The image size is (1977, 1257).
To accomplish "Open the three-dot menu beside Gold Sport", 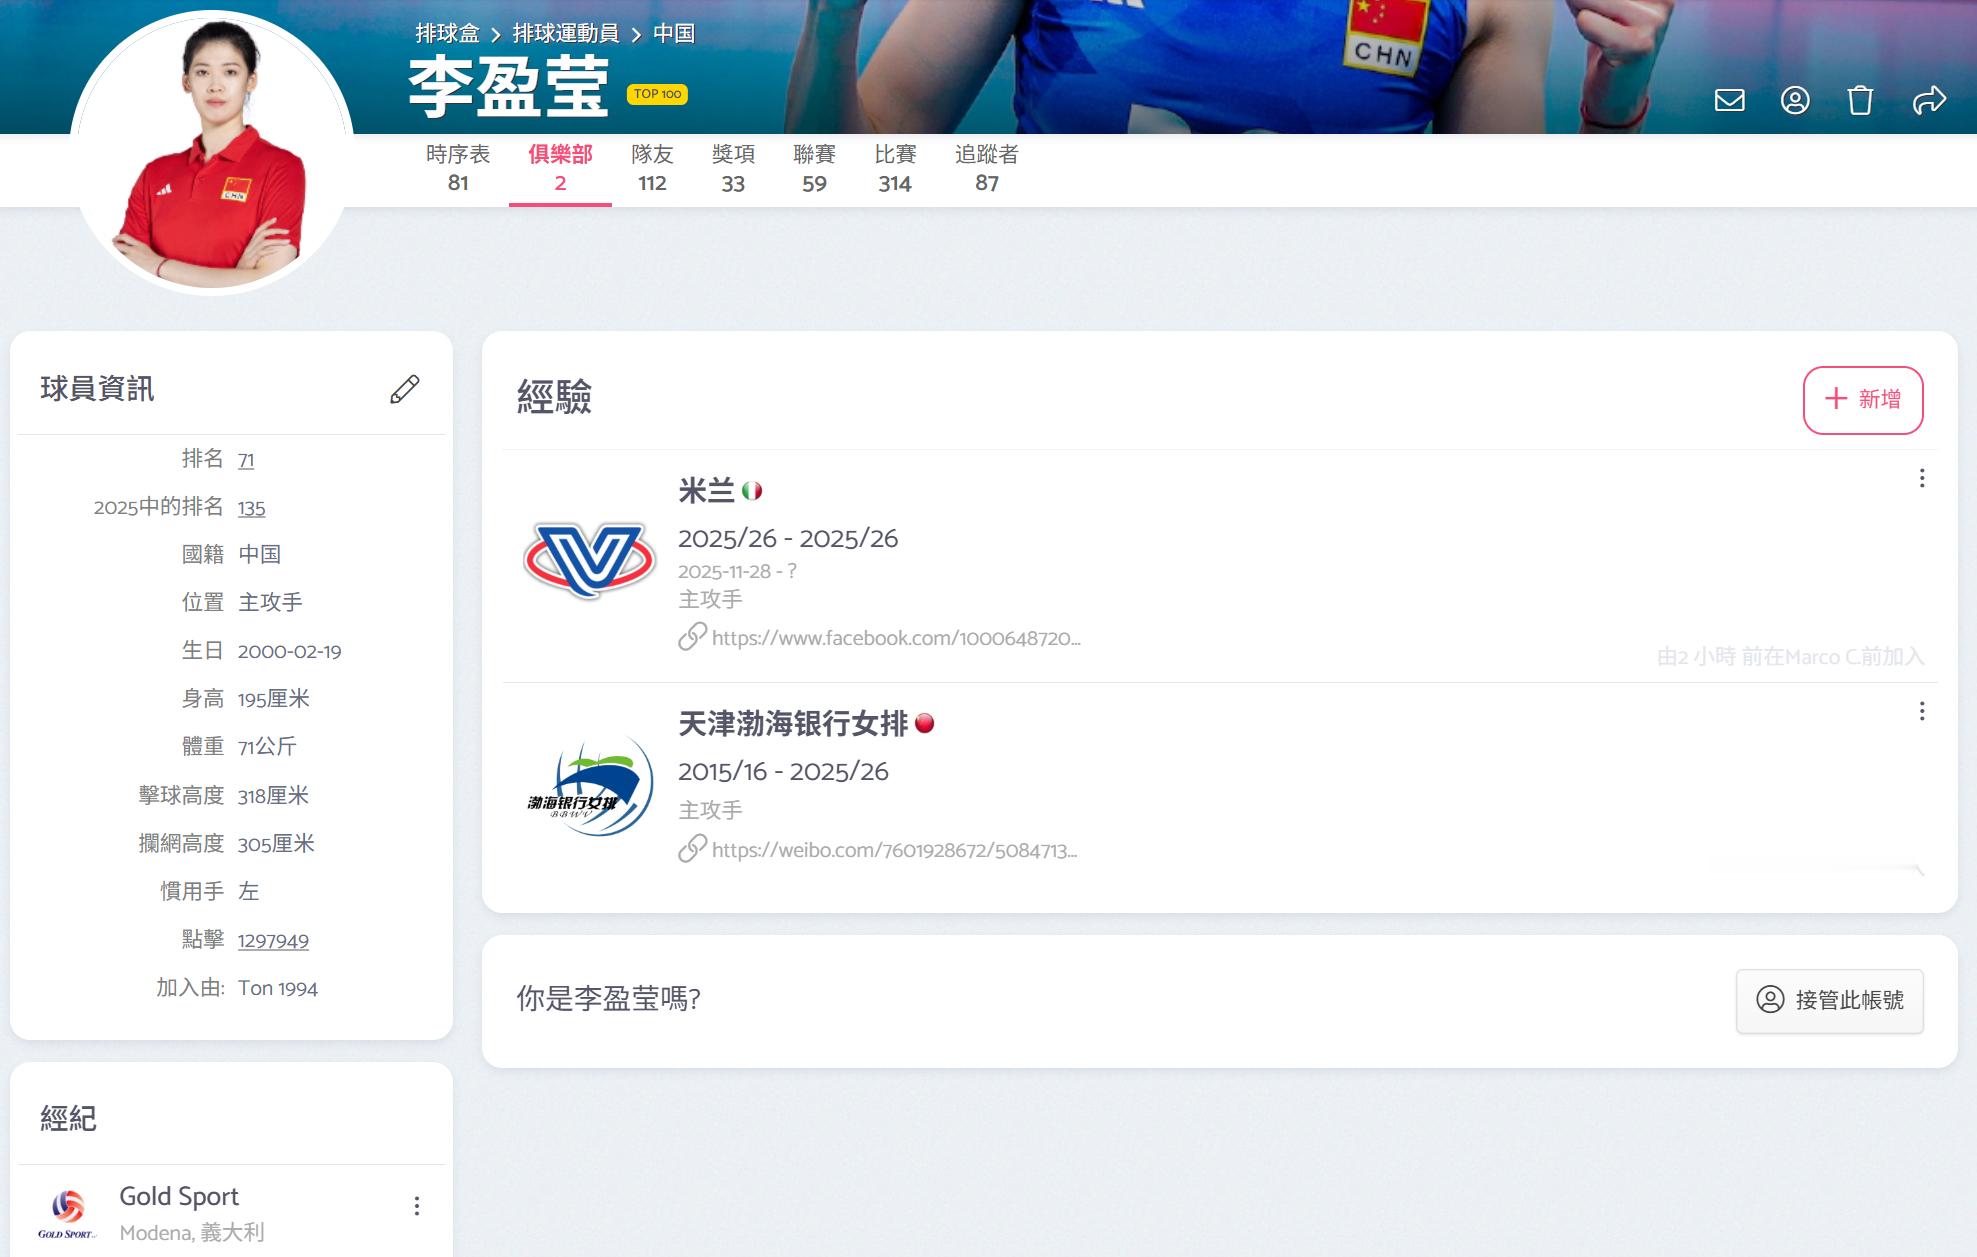I will (416, 1205).
